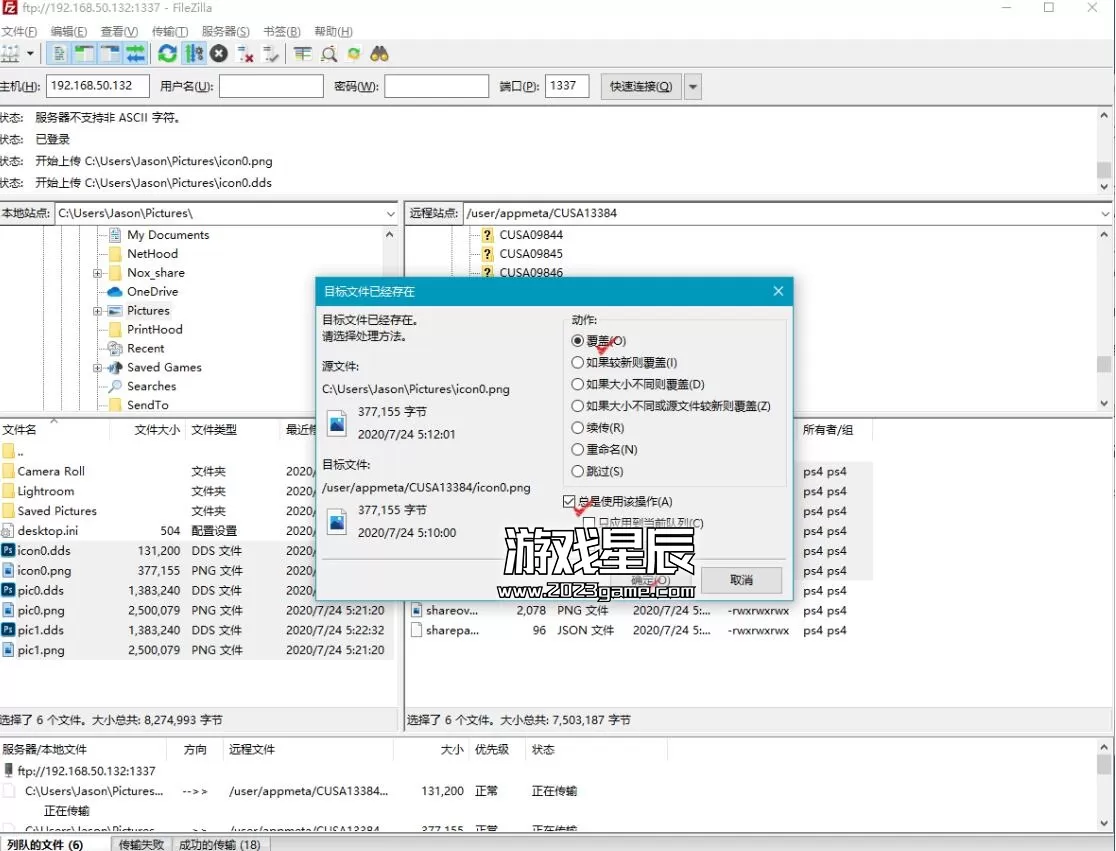
Task: Expand the Pictures folder tree node
Action: [98, 311]
